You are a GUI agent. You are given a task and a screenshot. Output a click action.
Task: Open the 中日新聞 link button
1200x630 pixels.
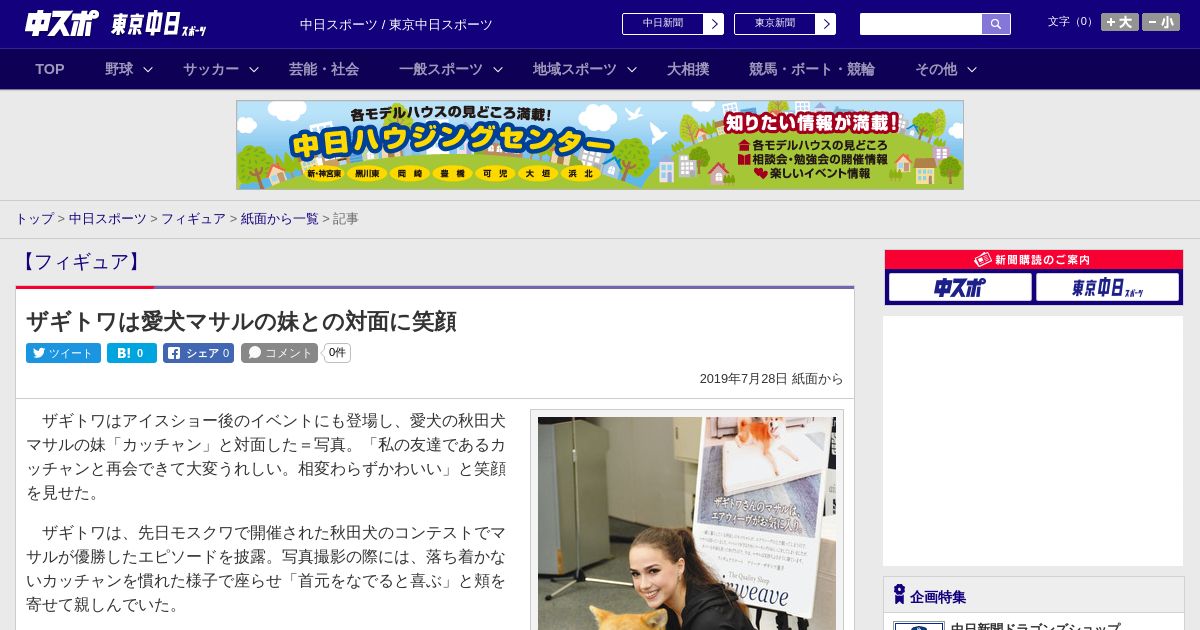point(672,24)
